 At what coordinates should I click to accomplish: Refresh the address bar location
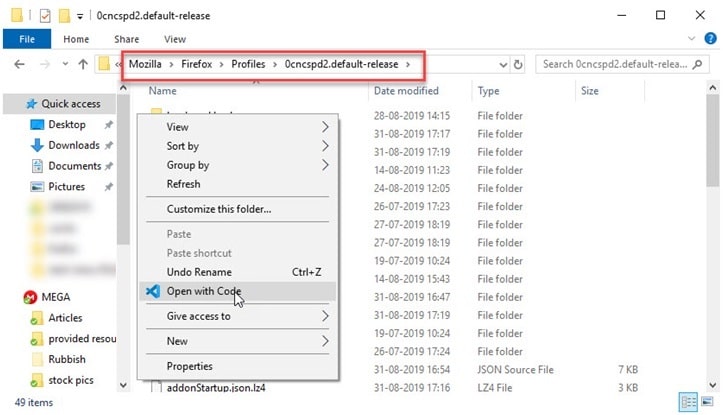point(518,65)
